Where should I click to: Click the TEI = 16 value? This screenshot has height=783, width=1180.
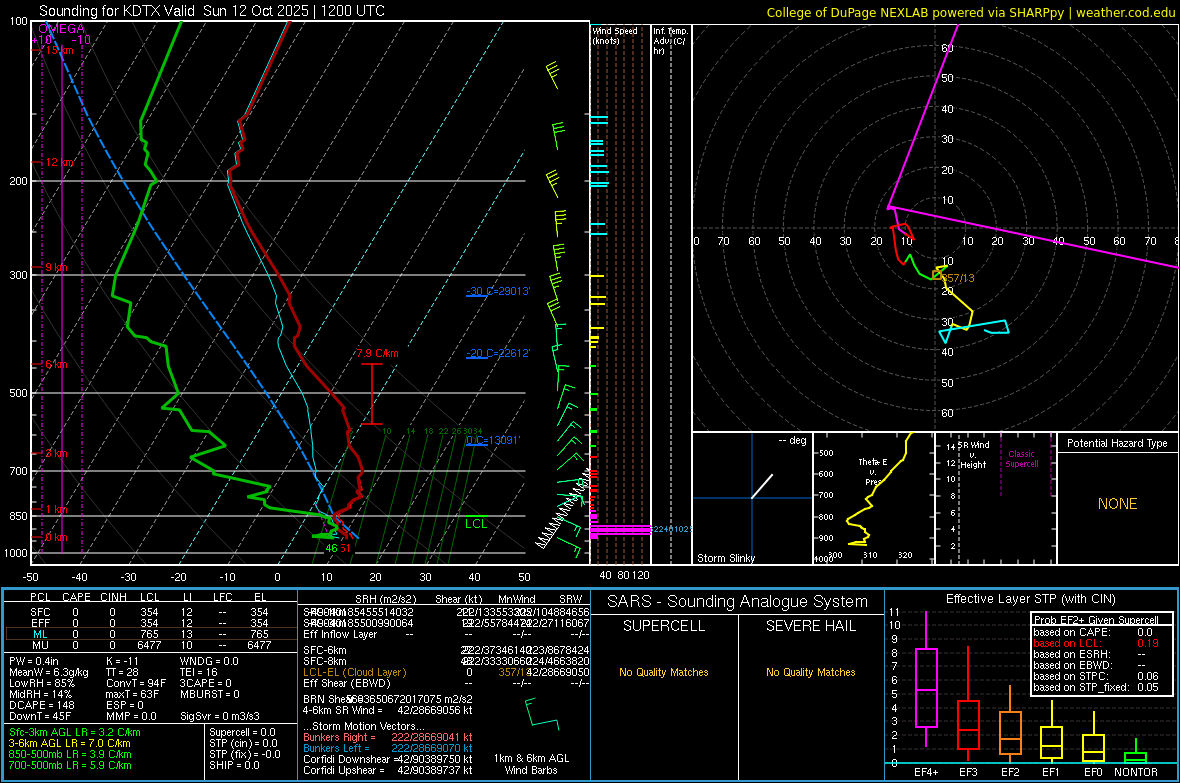point(199,672)
